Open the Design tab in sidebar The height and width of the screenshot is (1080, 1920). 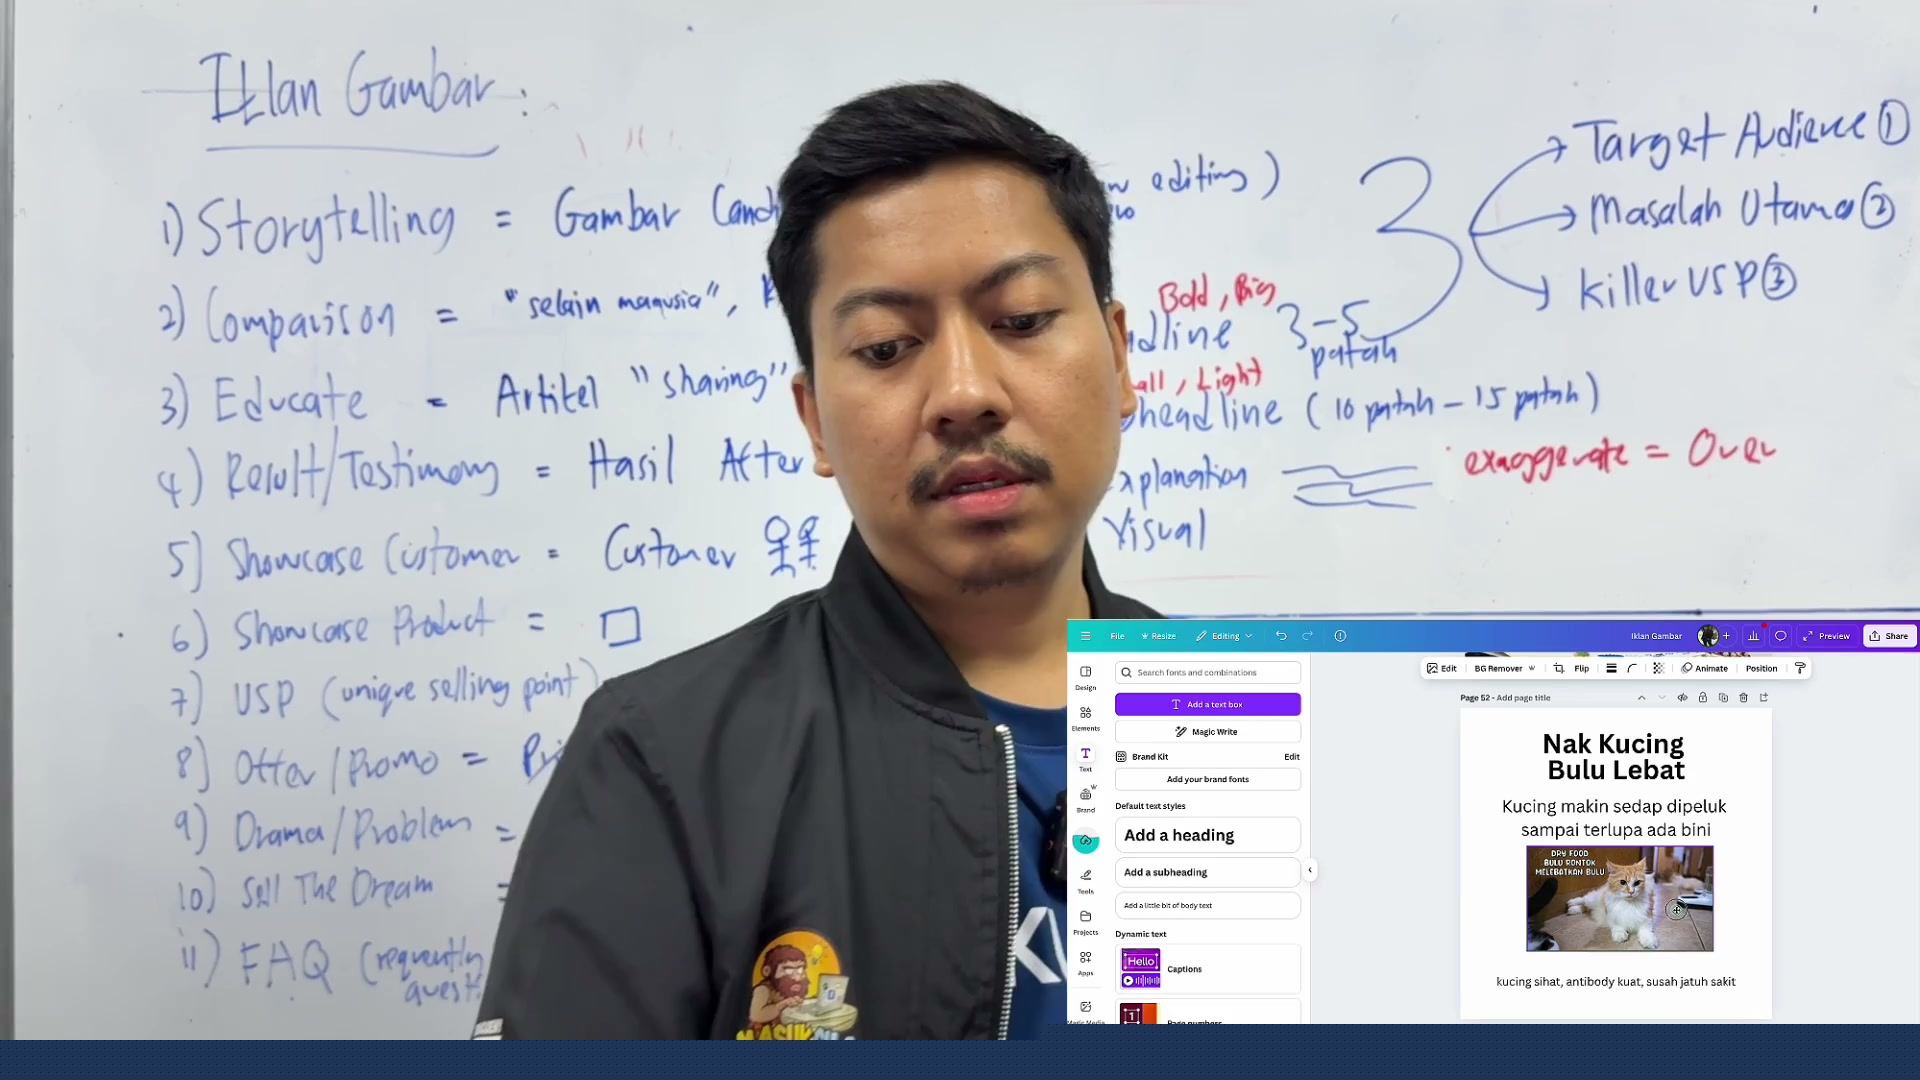click(1086, 677)
